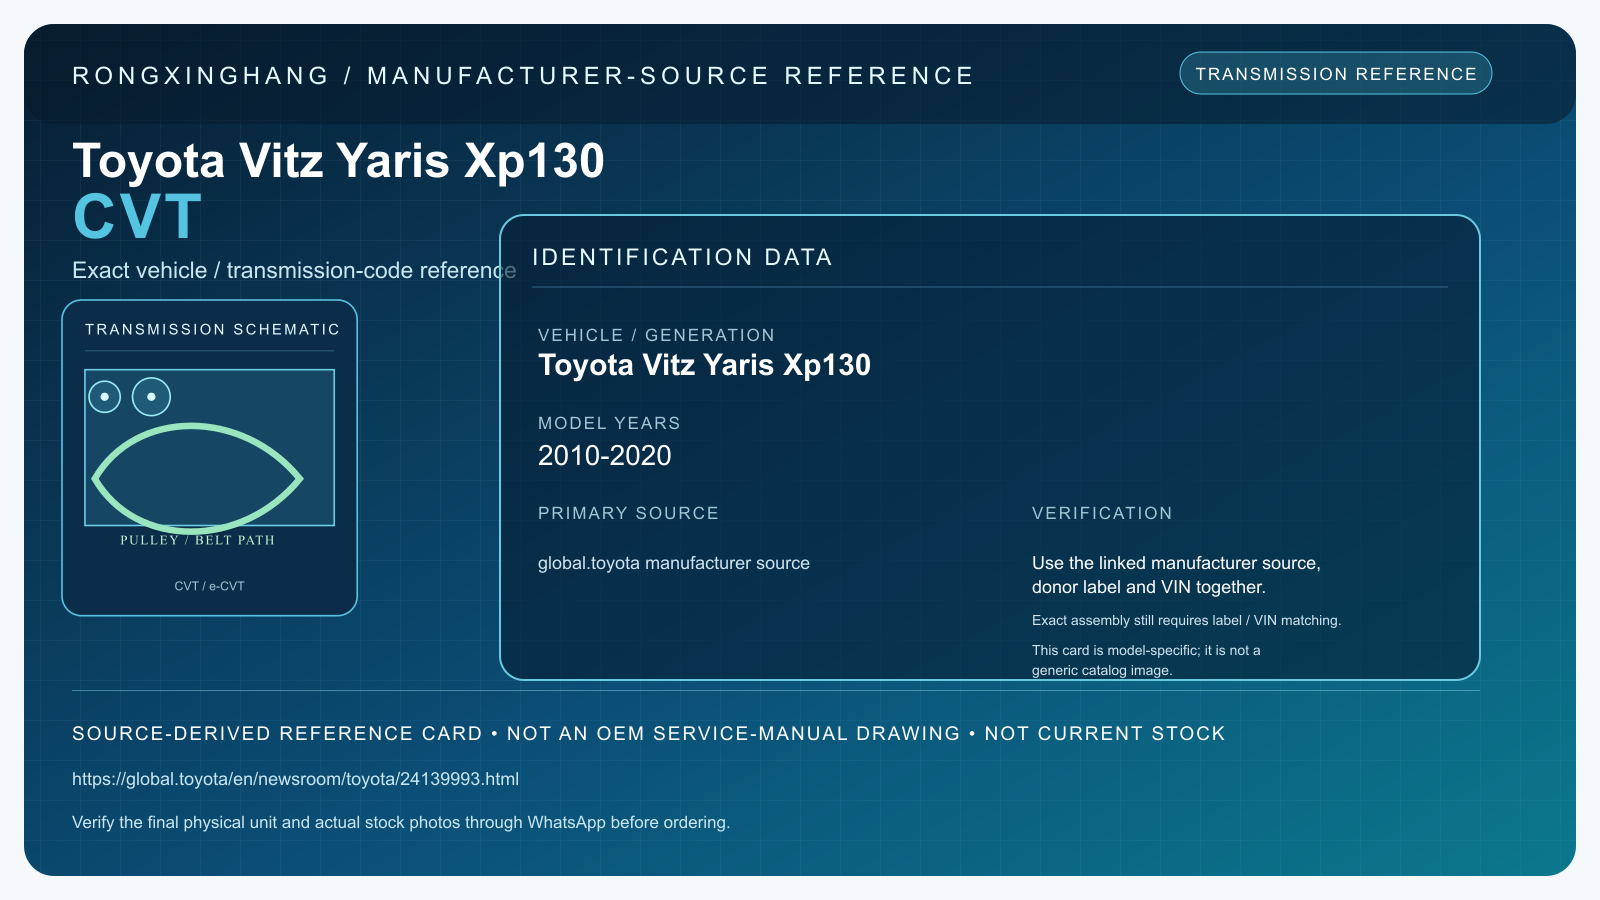
Task: Click the 'RONGXINGHANG / MANUFACTURER-SOURCE REFERENCE' header
Action: pos(523,76)
